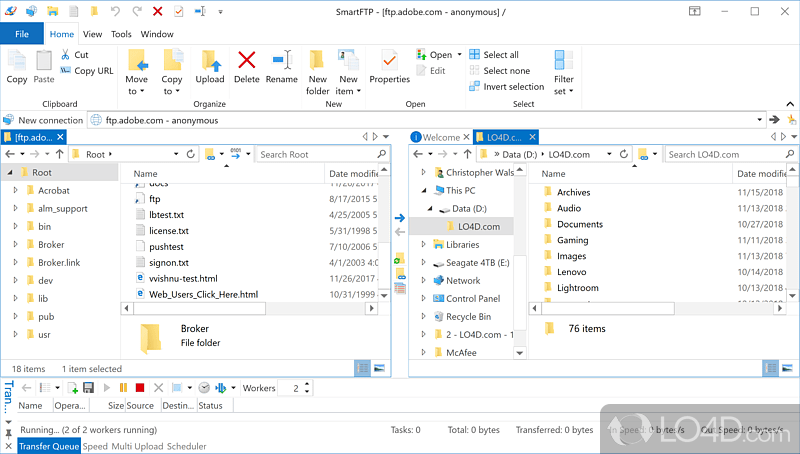Viewport: 800px width, 454px height.
Task: Click the connect go arrow beside address bar
Action: pos(774,119)
